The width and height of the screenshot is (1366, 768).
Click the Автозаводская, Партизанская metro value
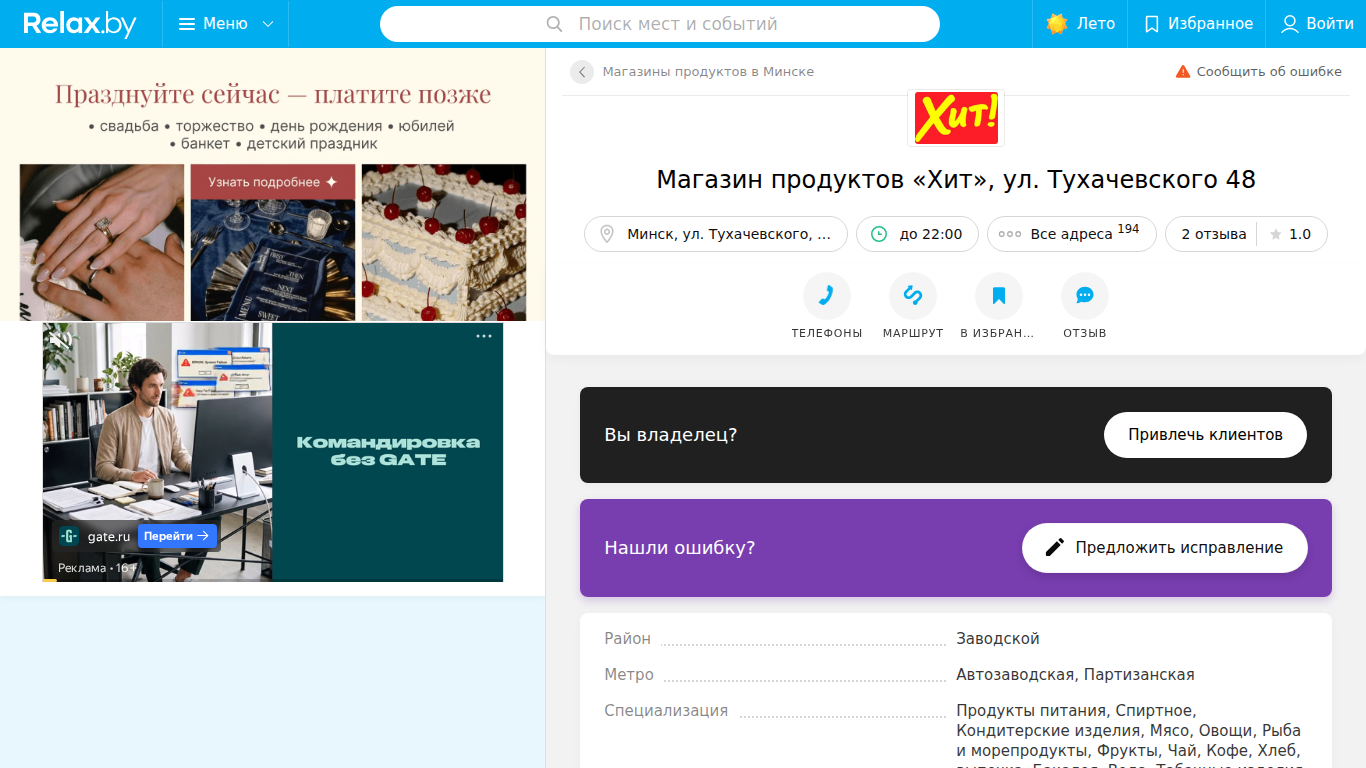click(x=1075, y=674)
